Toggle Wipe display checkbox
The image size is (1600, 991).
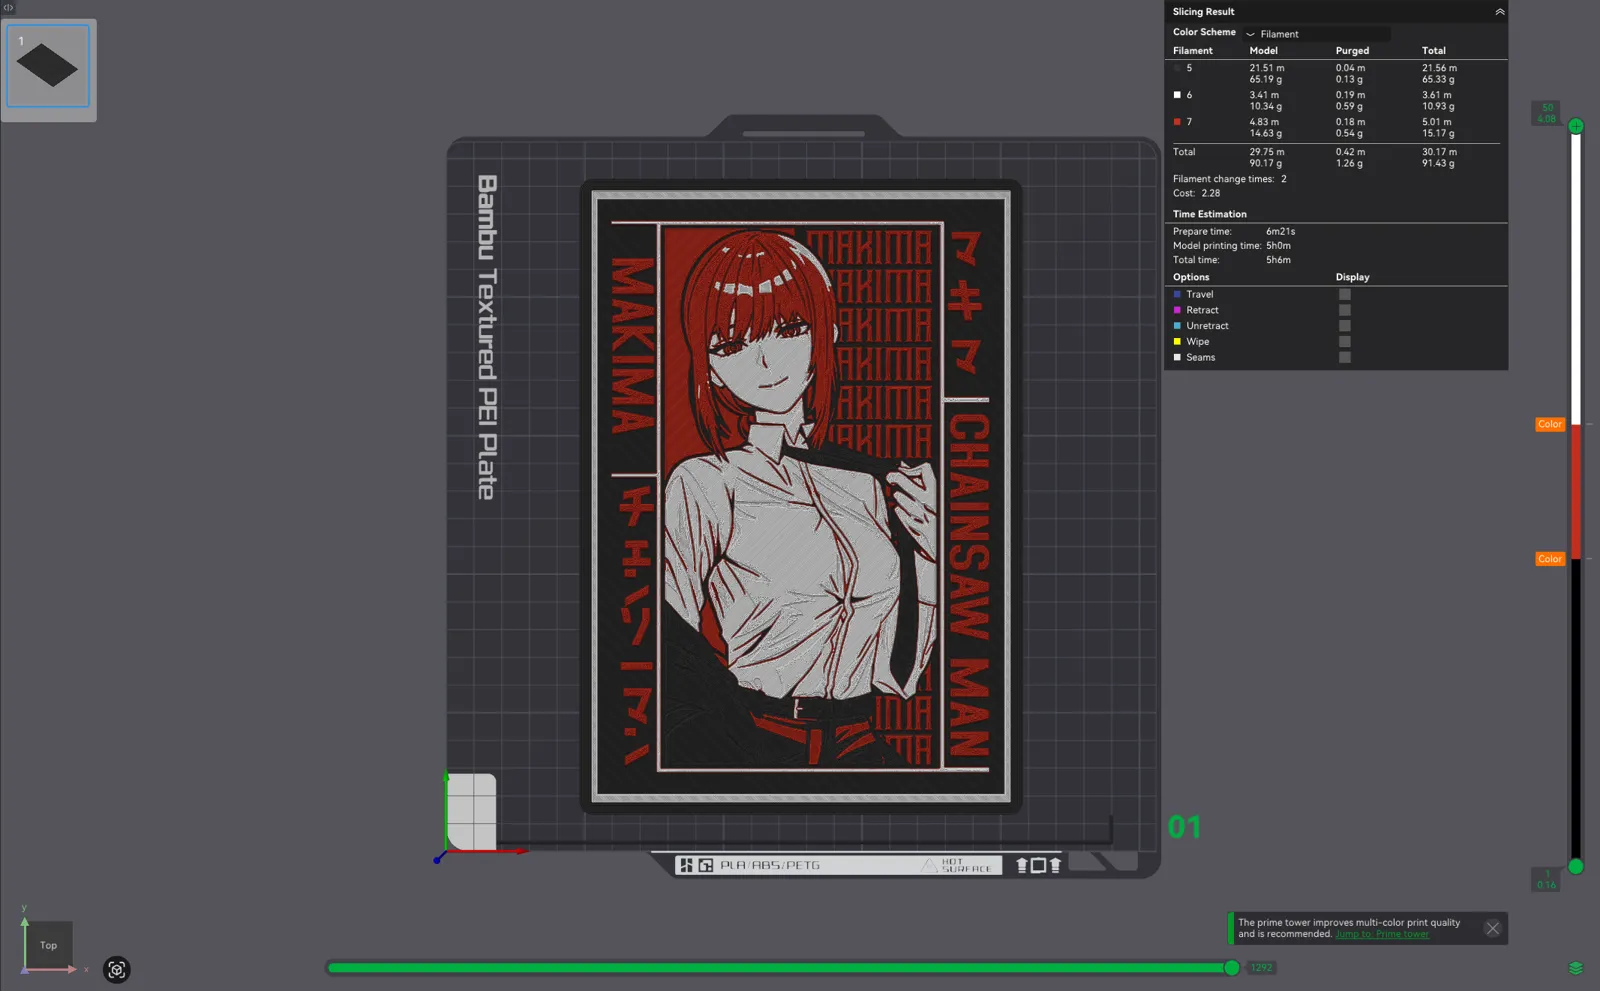pyautogui.click(x=1345, y=342)
